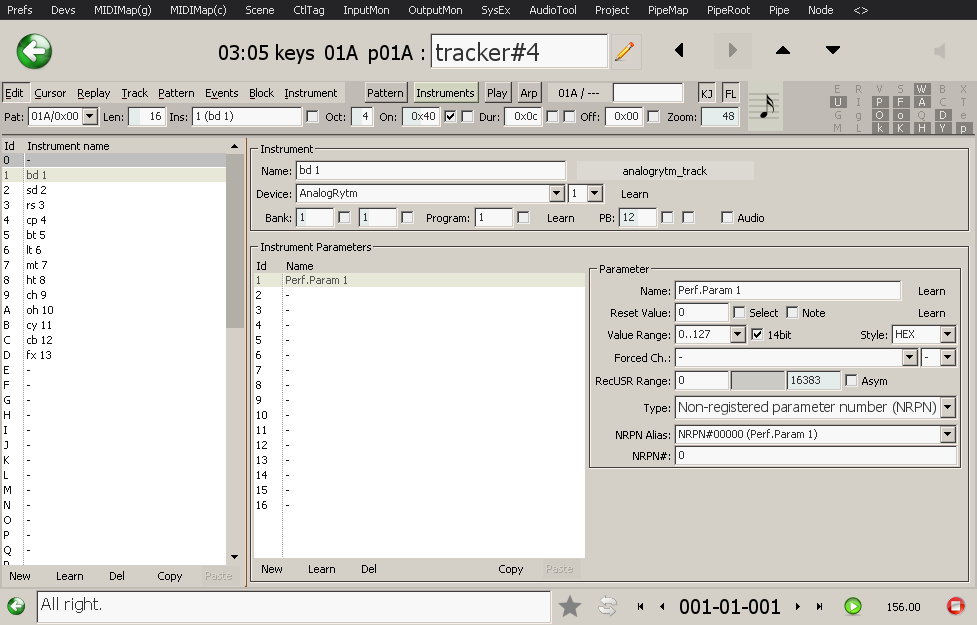Click the green back arrow at top left
The width and height of the screenshot is (977, 625).
coord(34,51)
